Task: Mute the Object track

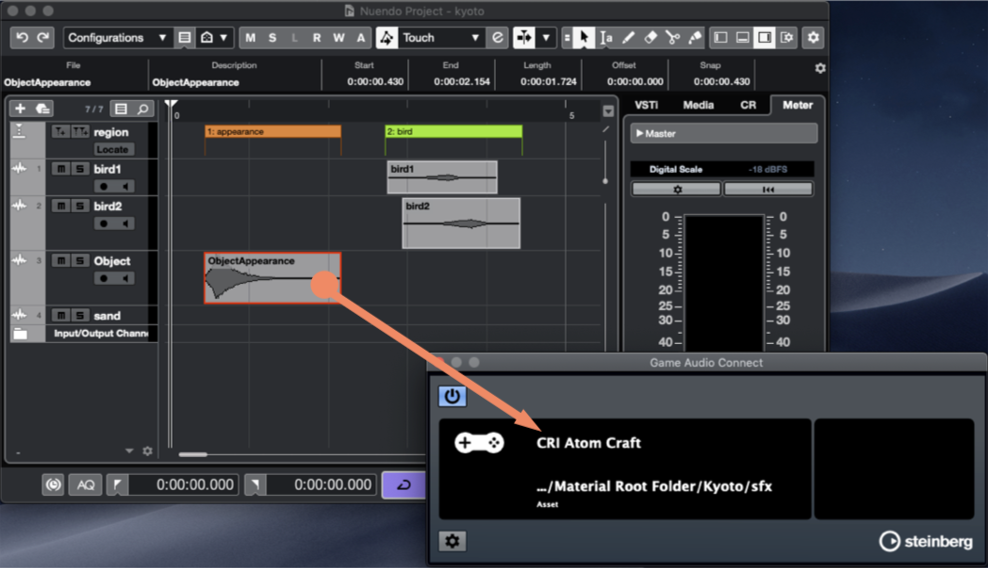Action: (x=60, y=261)
